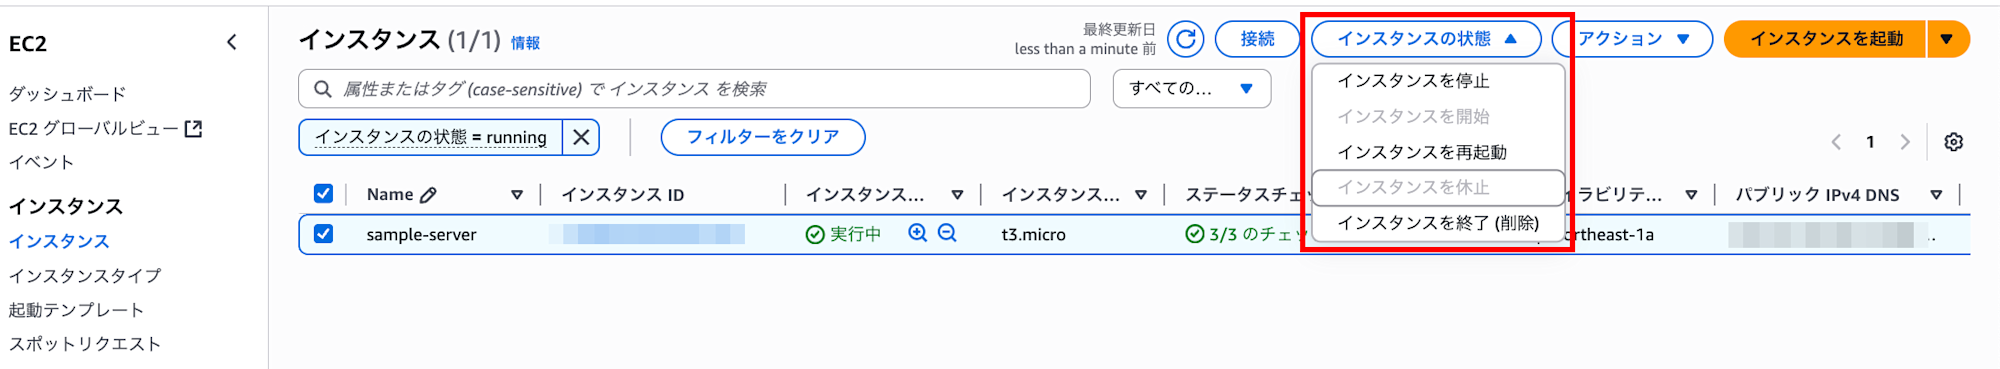
Task: Uncheck the sample-server row checkbox
Action: pyautogui.click(x=323, y=234)
